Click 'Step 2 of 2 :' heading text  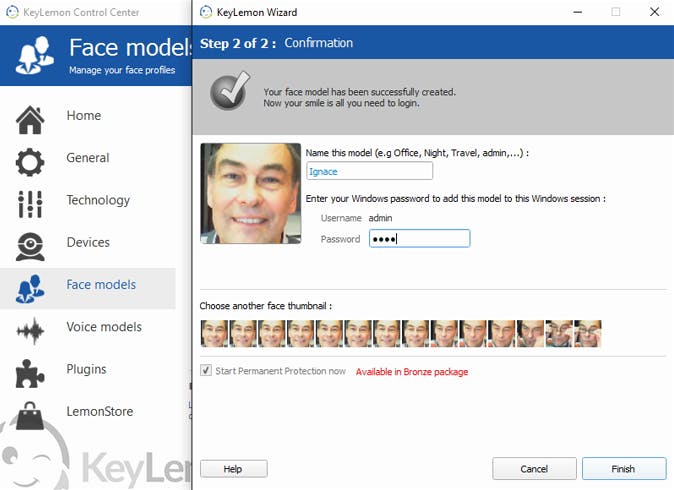coord(238,43)
